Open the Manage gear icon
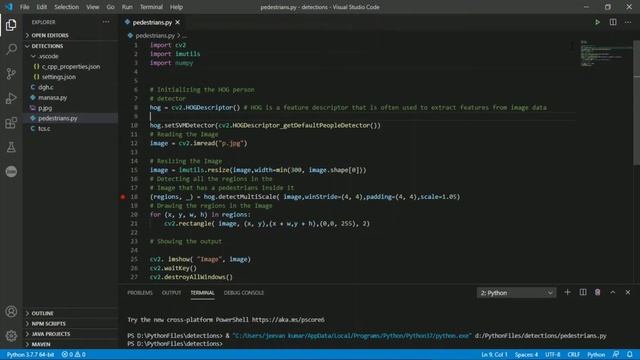 (x=11, y=336)
